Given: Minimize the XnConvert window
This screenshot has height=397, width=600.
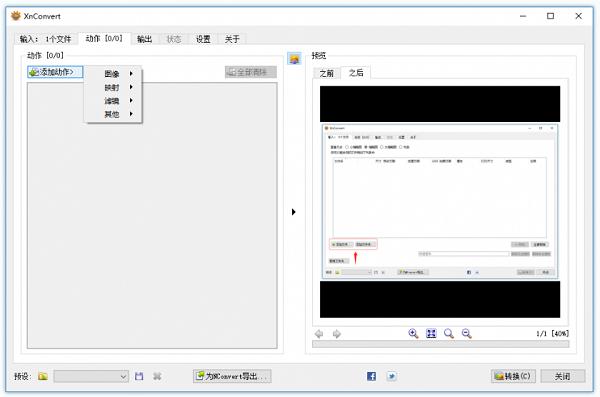Looking at the screenshot, I should (x=523, y=16).
